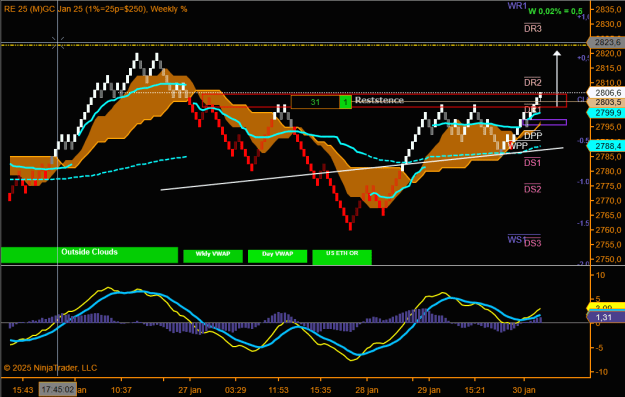
Task: Select the DS2 pivot label
Action: tap(533, 189)
